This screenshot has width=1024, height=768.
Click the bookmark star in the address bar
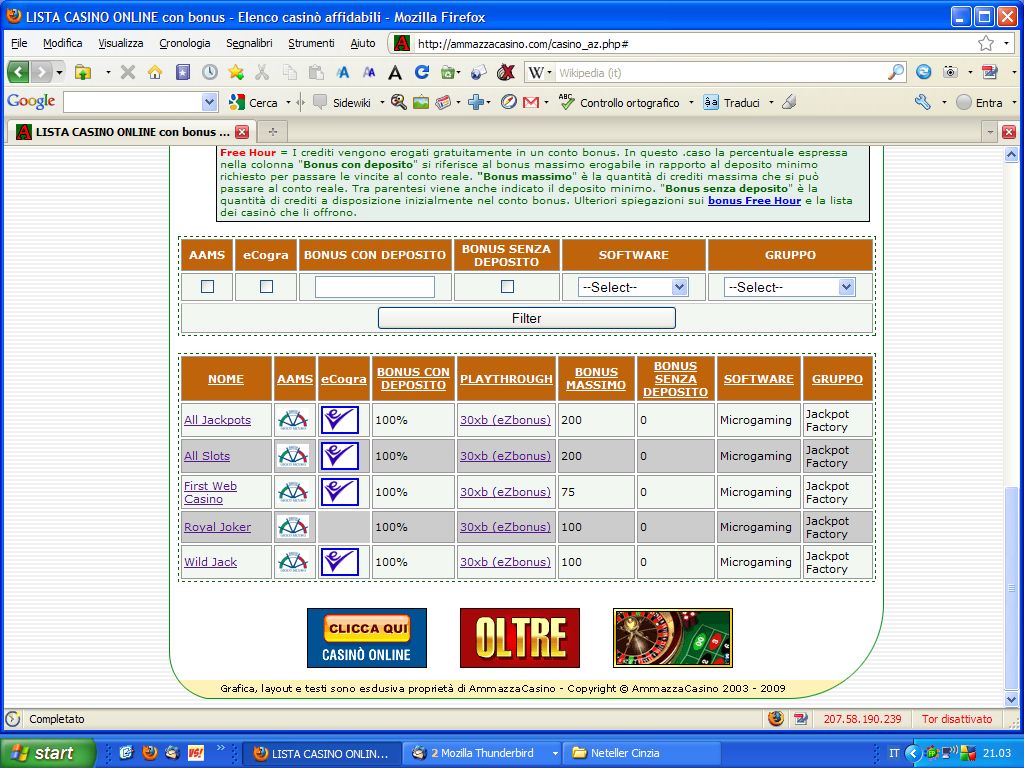[985, 44]
